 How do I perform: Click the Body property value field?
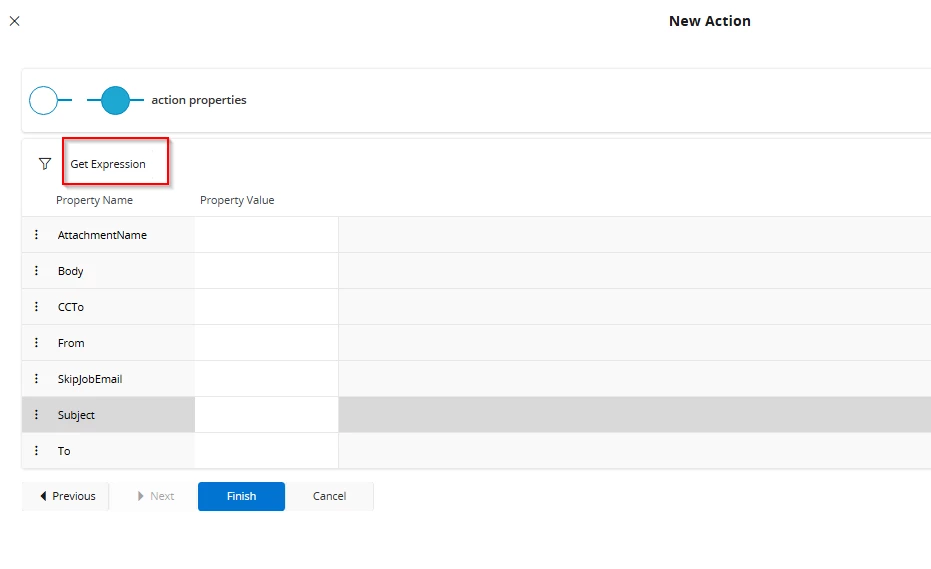266,271
